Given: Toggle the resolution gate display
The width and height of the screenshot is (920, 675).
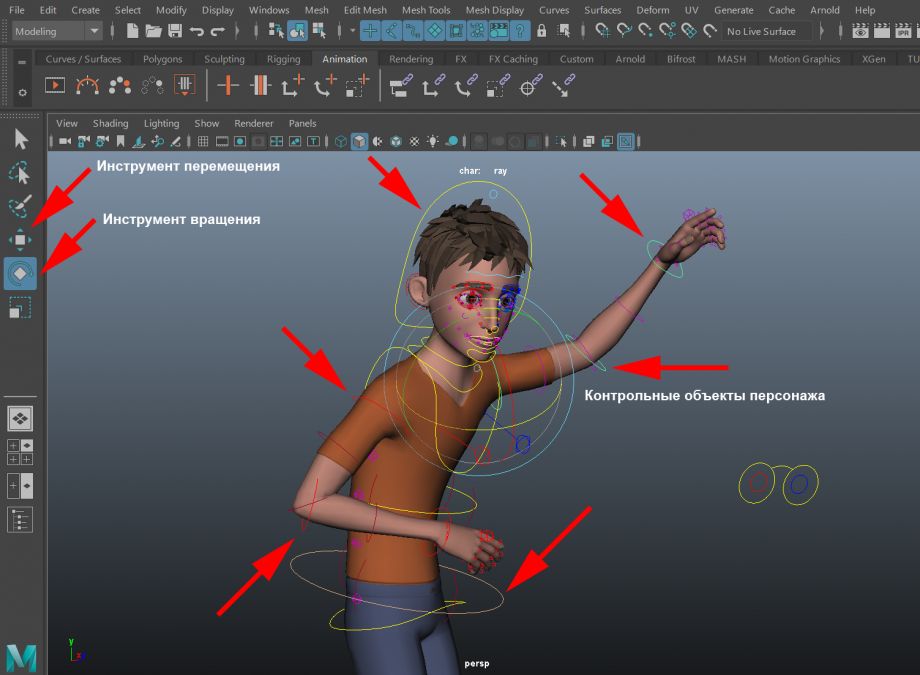Looking at the screenshot, I should tap(240, 141).
